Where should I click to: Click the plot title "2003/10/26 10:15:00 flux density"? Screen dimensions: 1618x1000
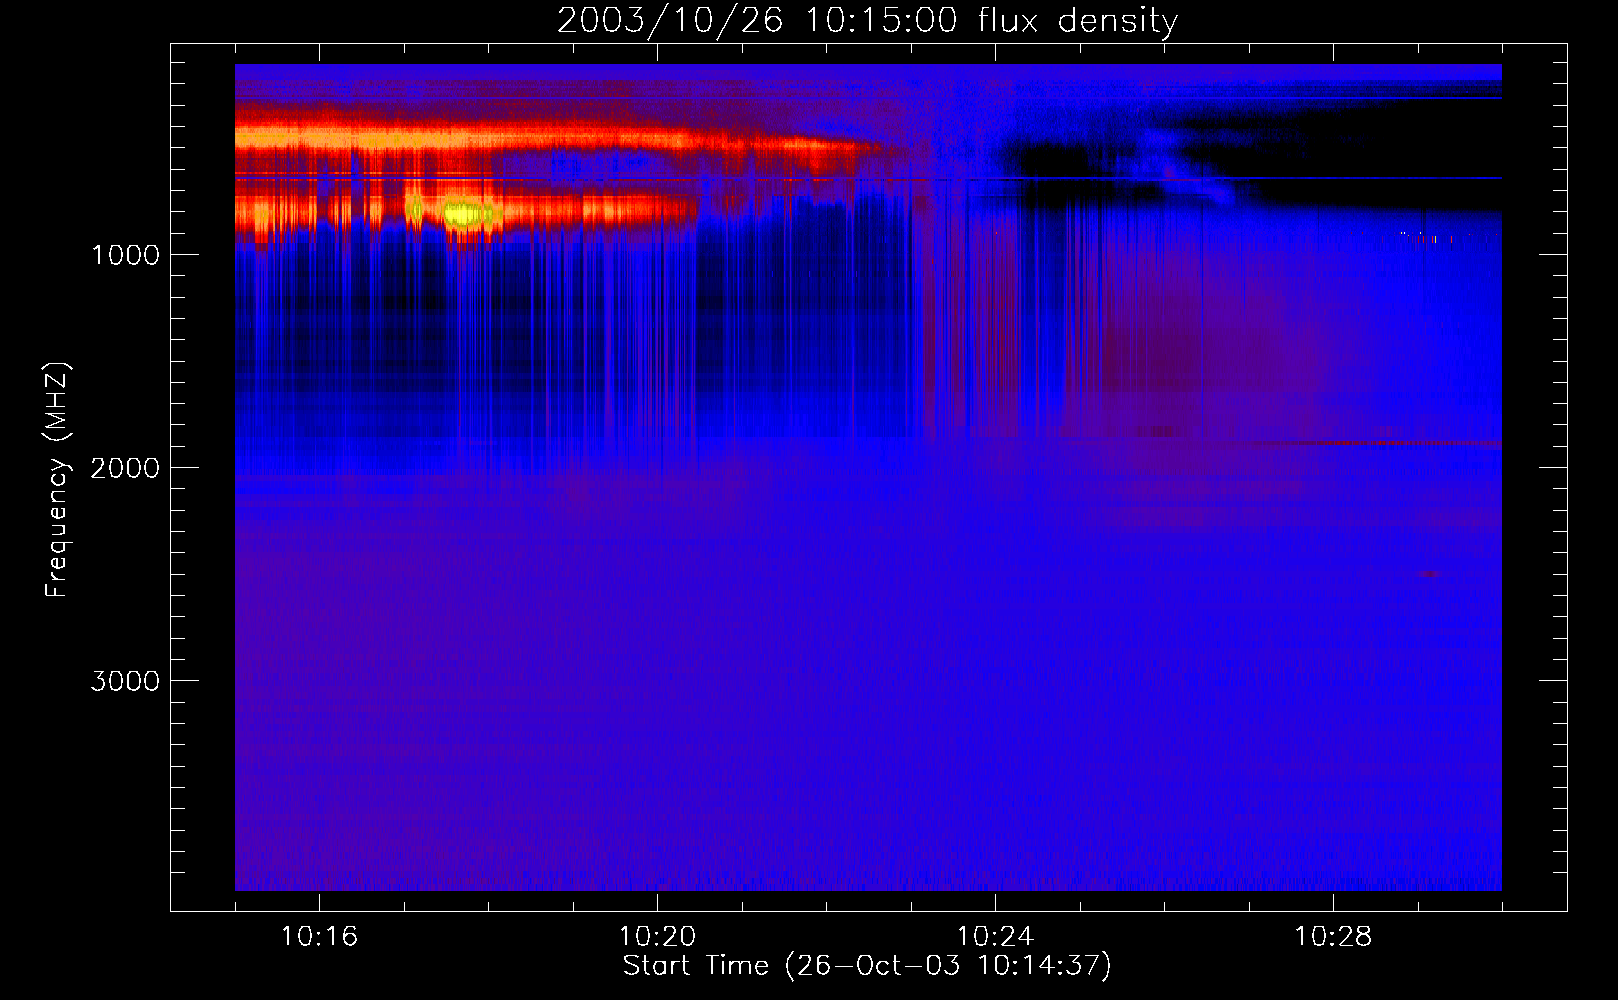[867, 21]
